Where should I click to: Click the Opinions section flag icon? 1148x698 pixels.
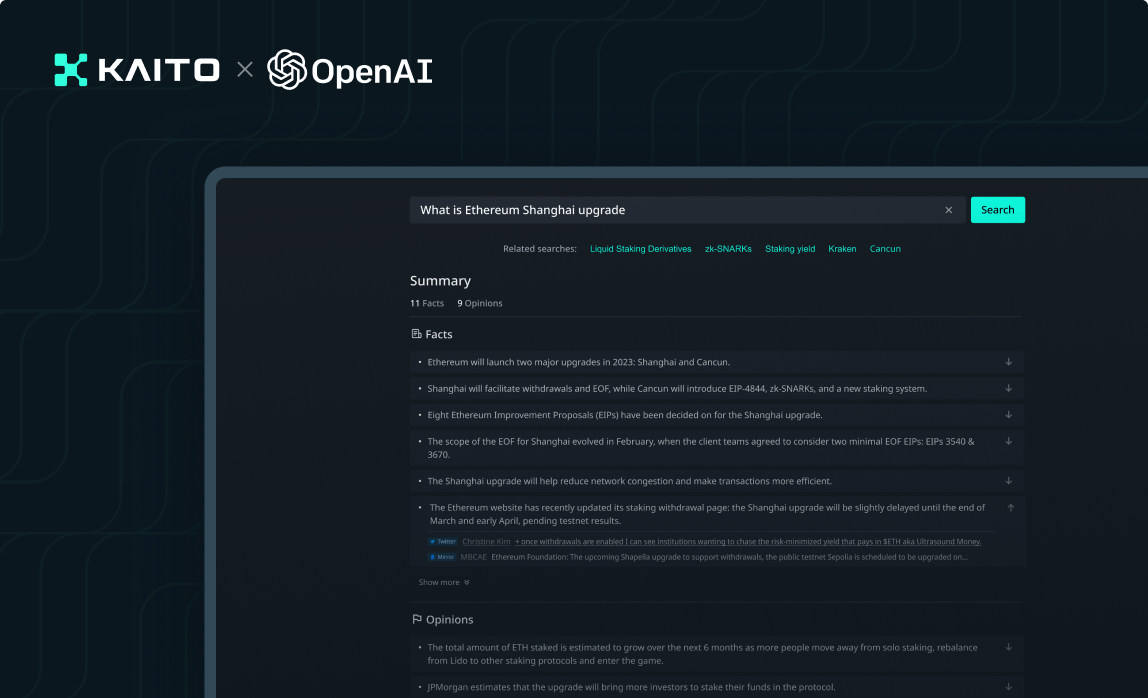coord(417,620)
